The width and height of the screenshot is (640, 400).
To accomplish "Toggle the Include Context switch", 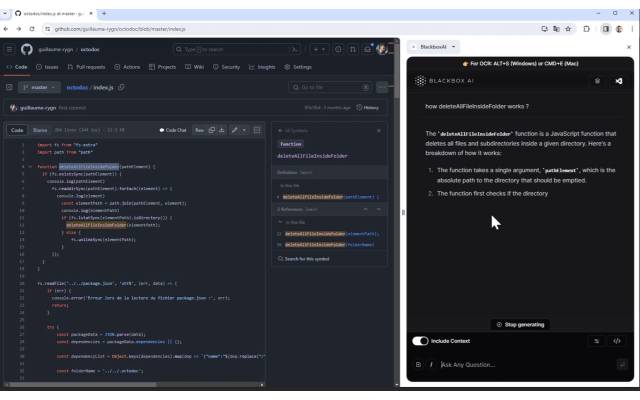I will tap(420, 341).
